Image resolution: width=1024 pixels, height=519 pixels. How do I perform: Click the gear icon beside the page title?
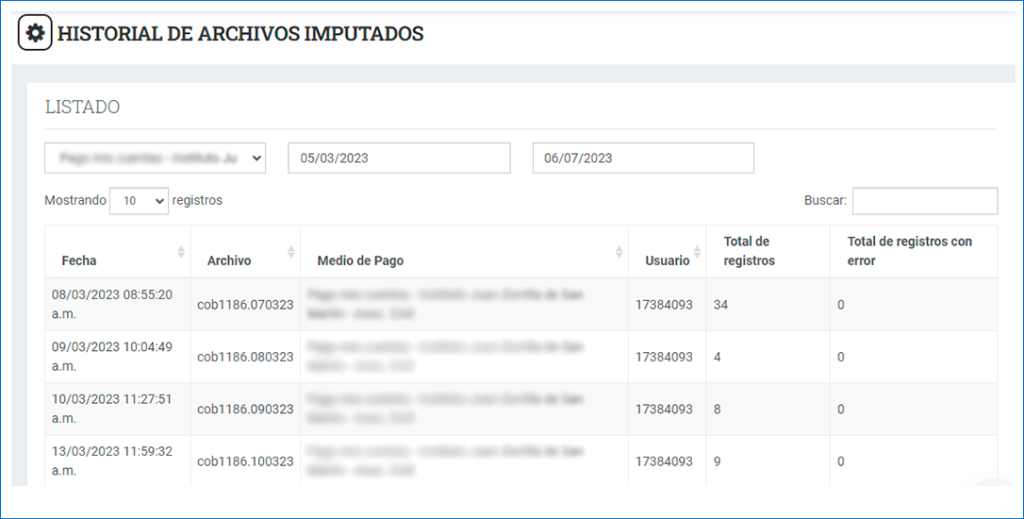(35, 34)
